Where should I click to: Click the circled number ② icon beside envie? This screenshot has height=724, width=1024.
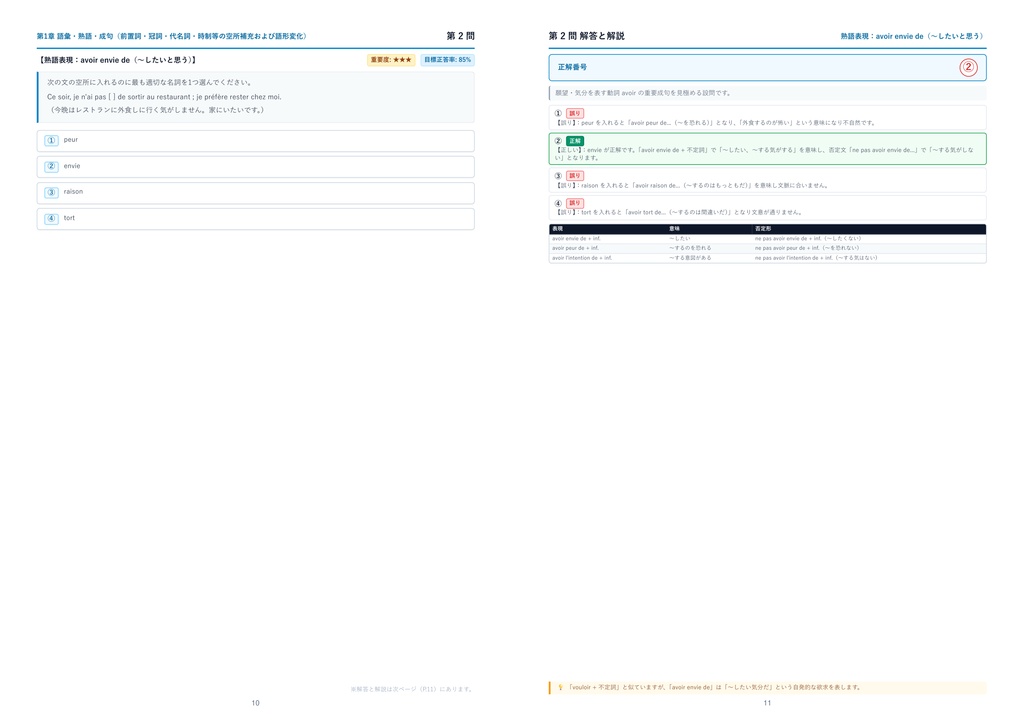51,166
